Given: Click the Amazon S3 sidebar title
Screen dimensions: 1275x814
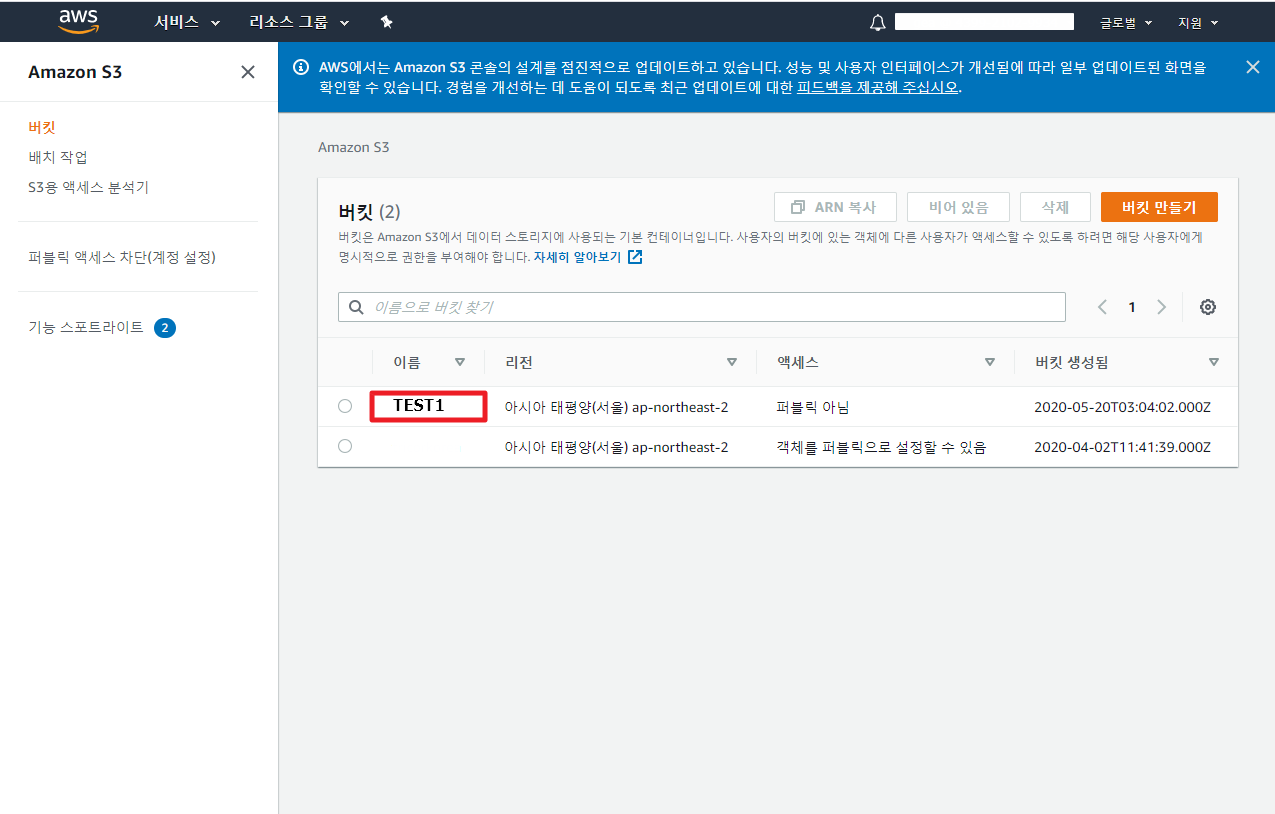Looking at the screenshot, I should click(x=75, y=72).
